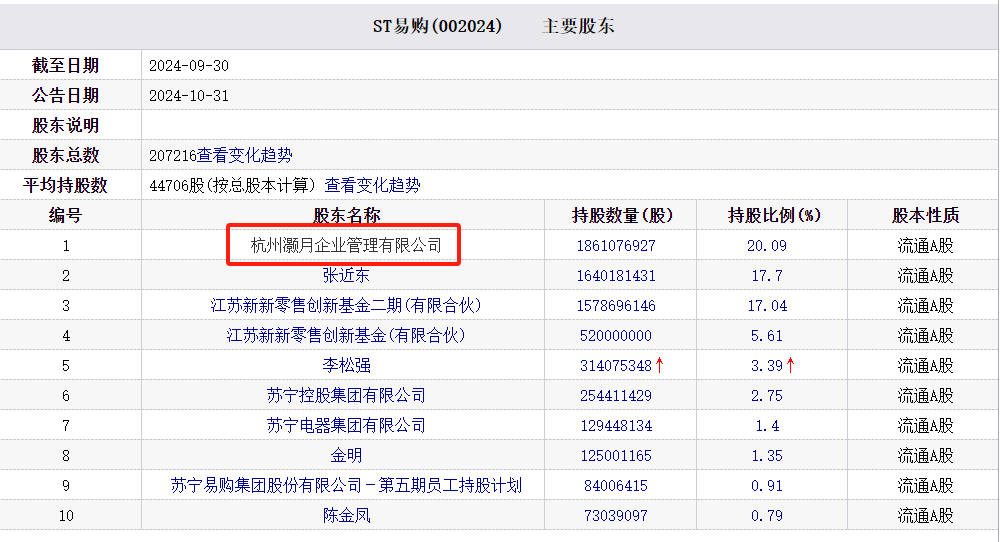Click share count 520000000
Viewport: 1000px width, 542px height.
(616, 335)
